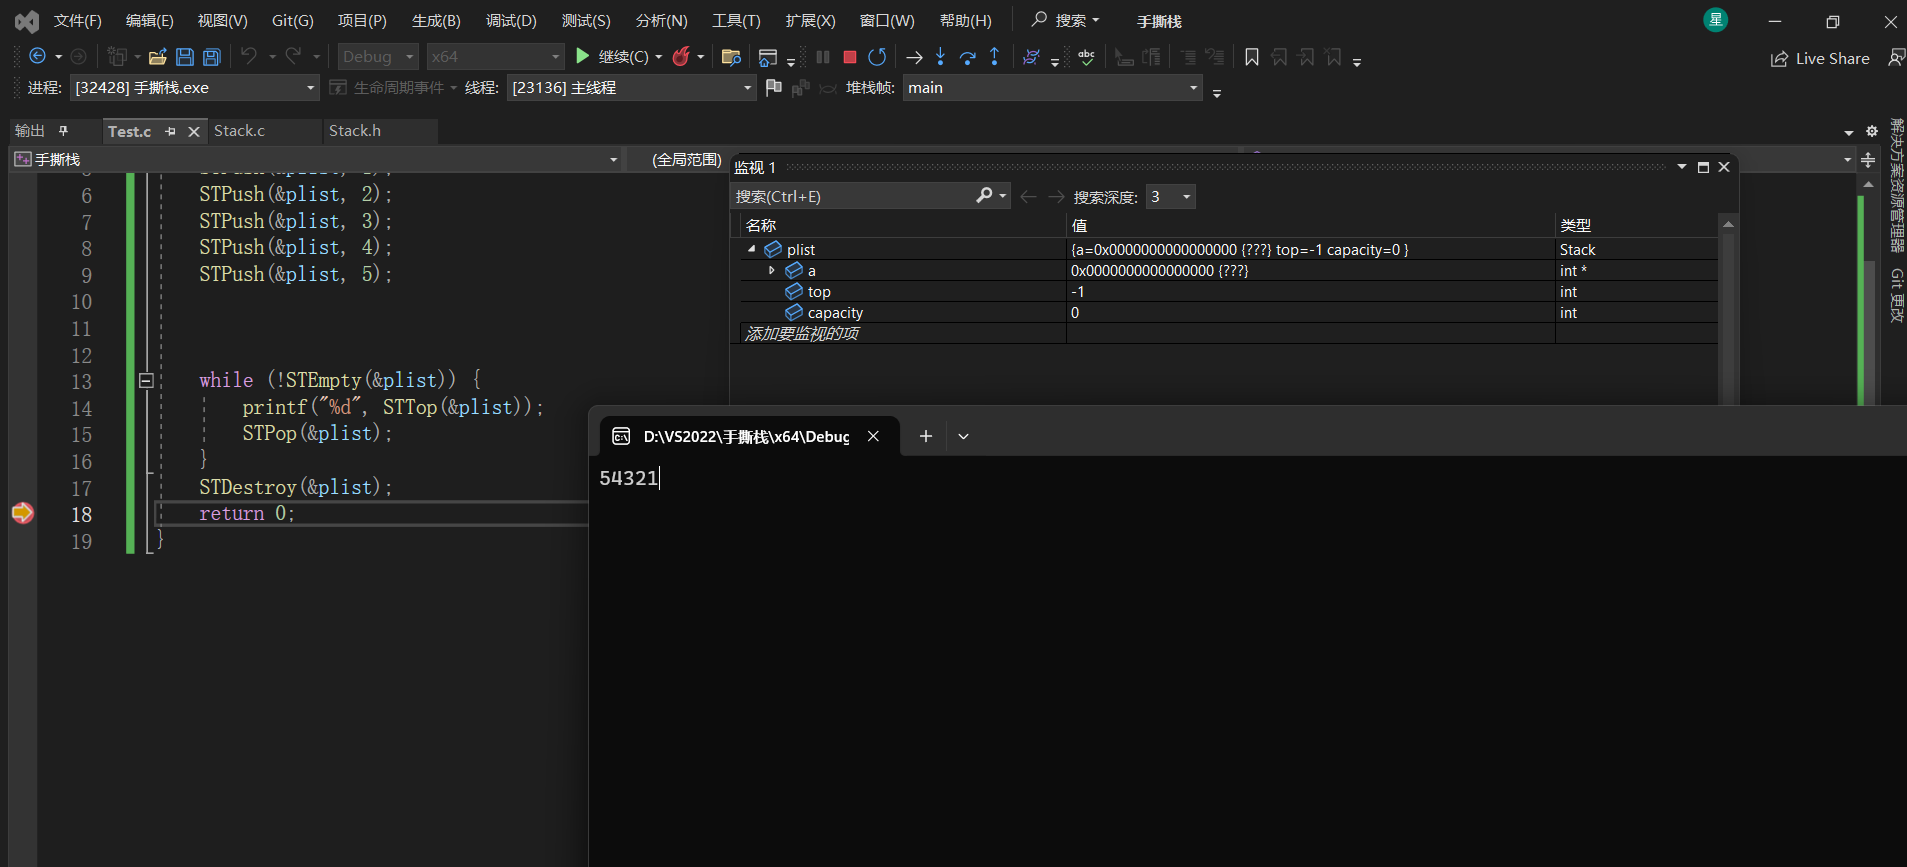Open the 视图(V) menu
1907x867 pixels.
coord(222,21)
